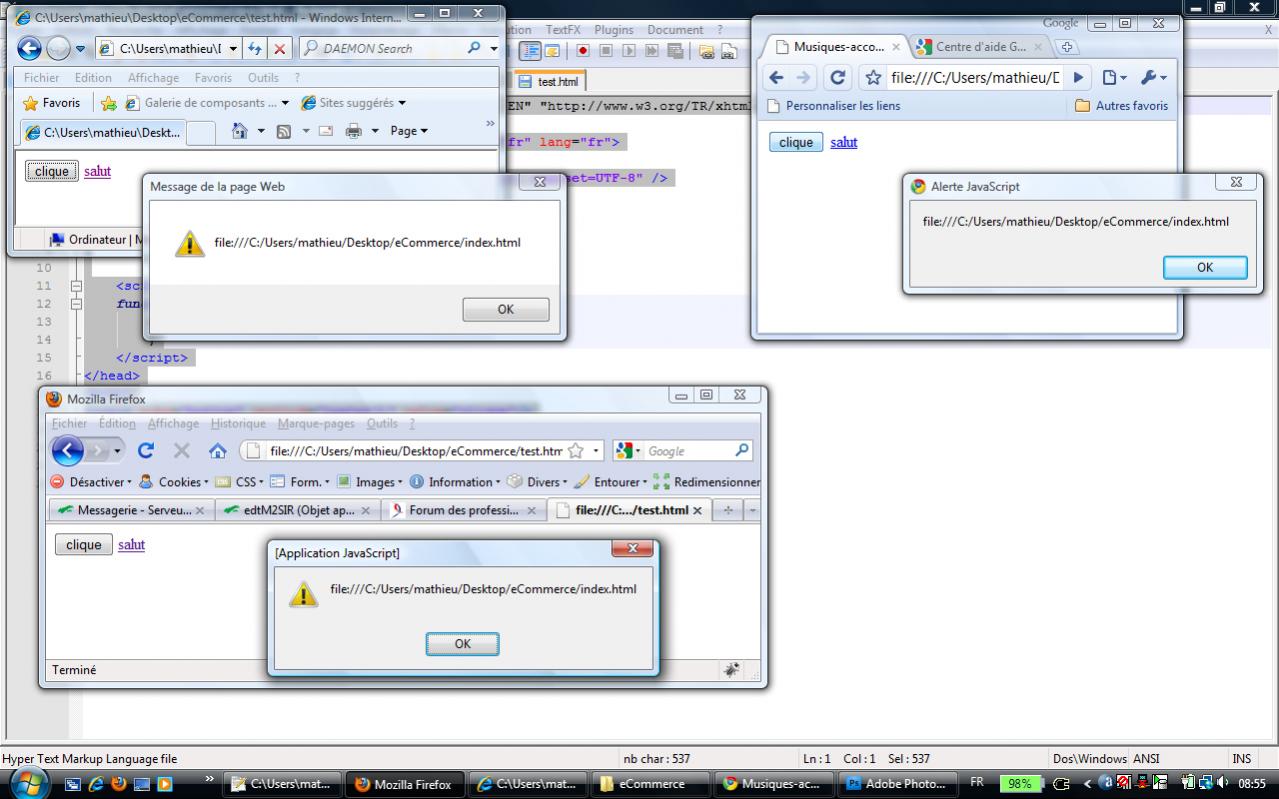
Task: Refresh the page in Internet Explorer
Action: click(x=255, y=48)
